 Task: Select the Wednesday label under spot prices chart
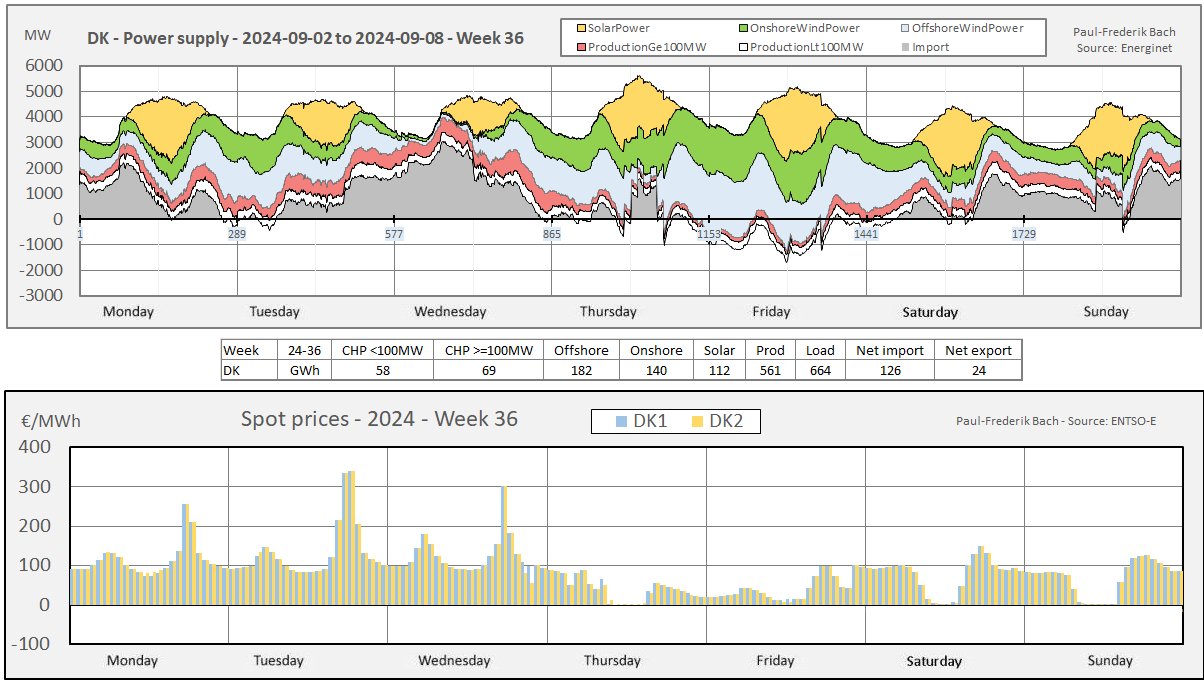coord(454,661)
